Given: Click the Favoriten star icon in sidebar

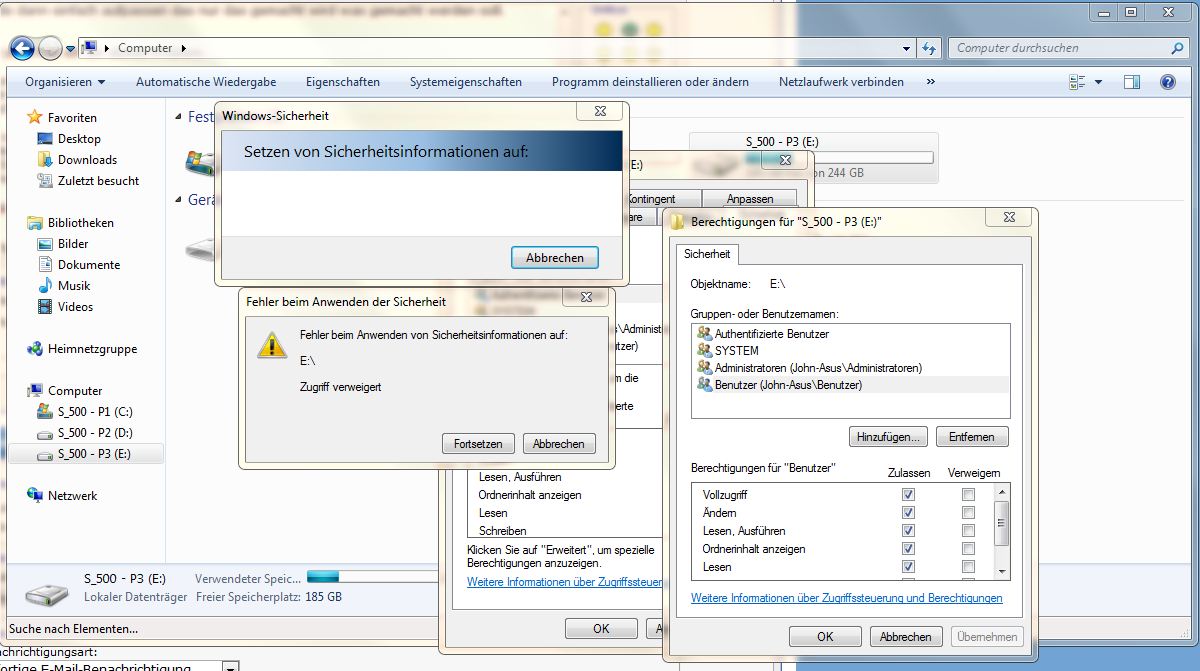Looking at the screenshot, I should pyautogui.click(x=35, y=117).
